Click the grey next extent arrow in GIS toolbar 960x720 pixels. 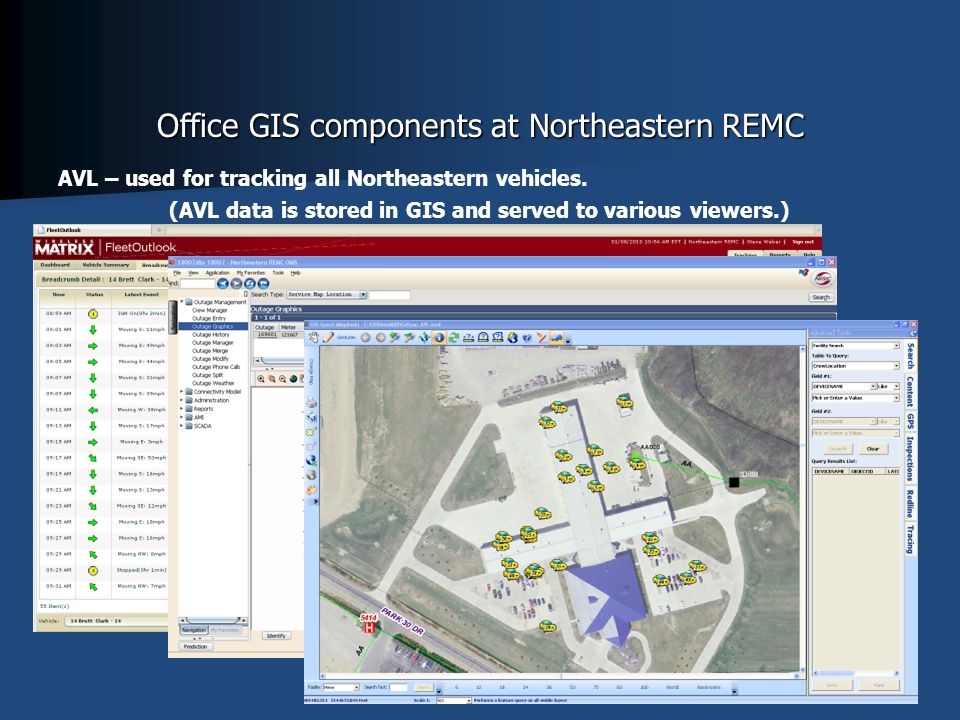[x=380, y=337]
